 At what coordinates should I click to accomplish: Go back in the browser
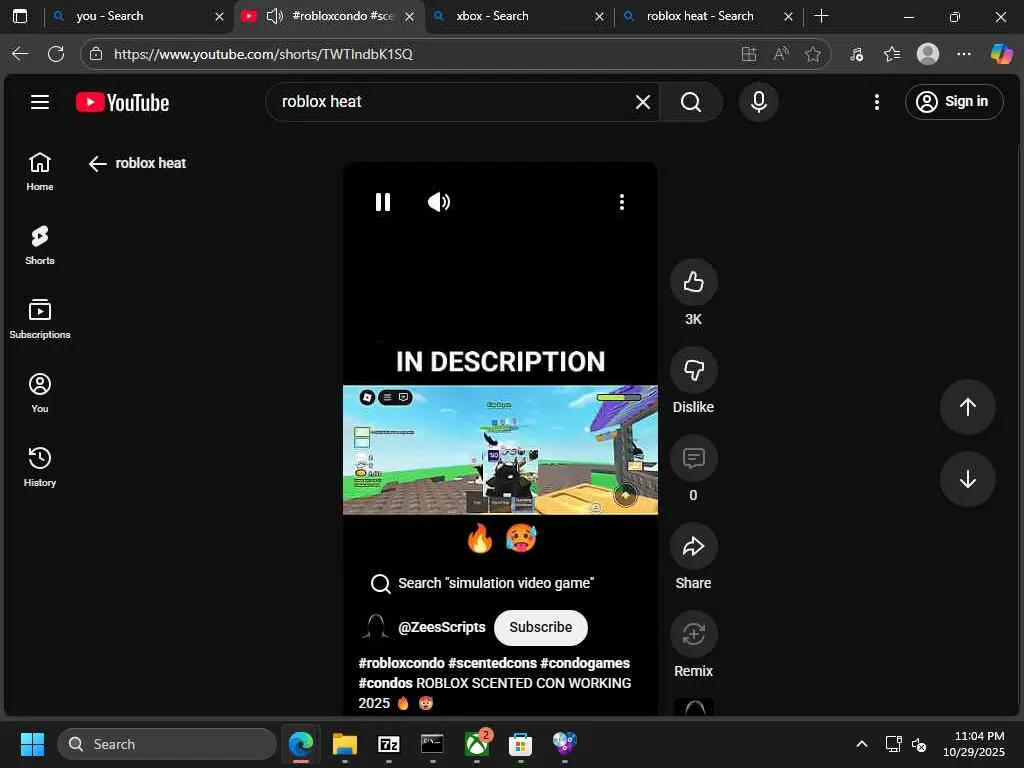(x=20, y=54)
